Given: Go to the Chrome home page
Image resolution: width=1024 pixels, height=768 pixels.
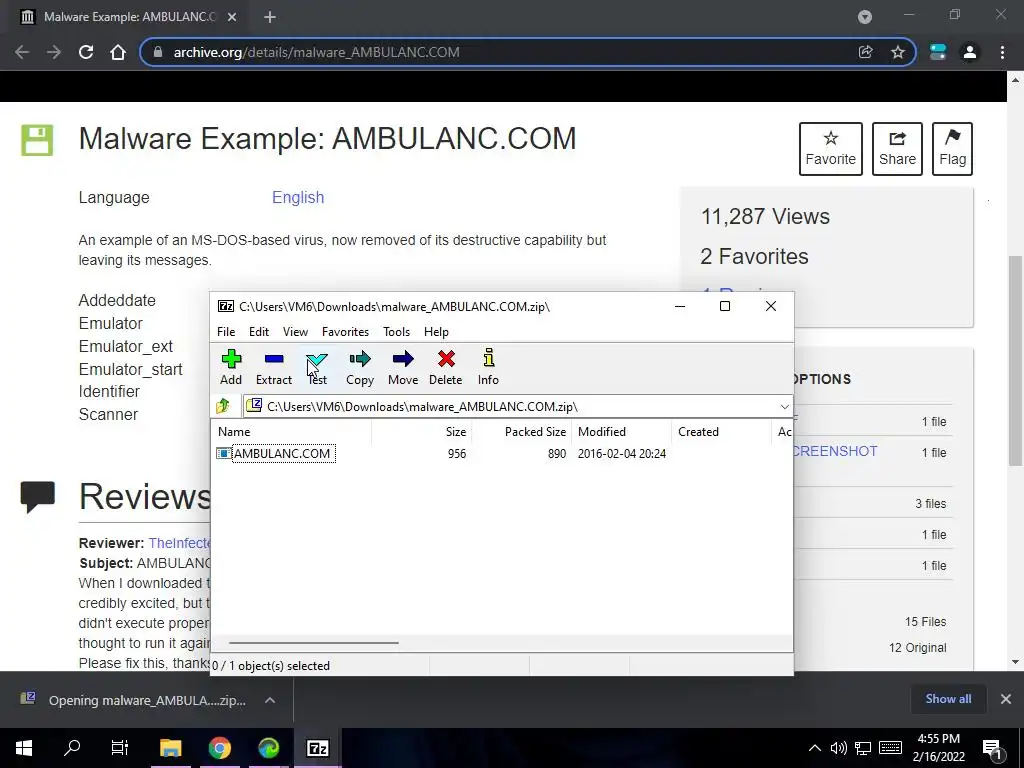Looking at the screenshot, I should [118, 52].
